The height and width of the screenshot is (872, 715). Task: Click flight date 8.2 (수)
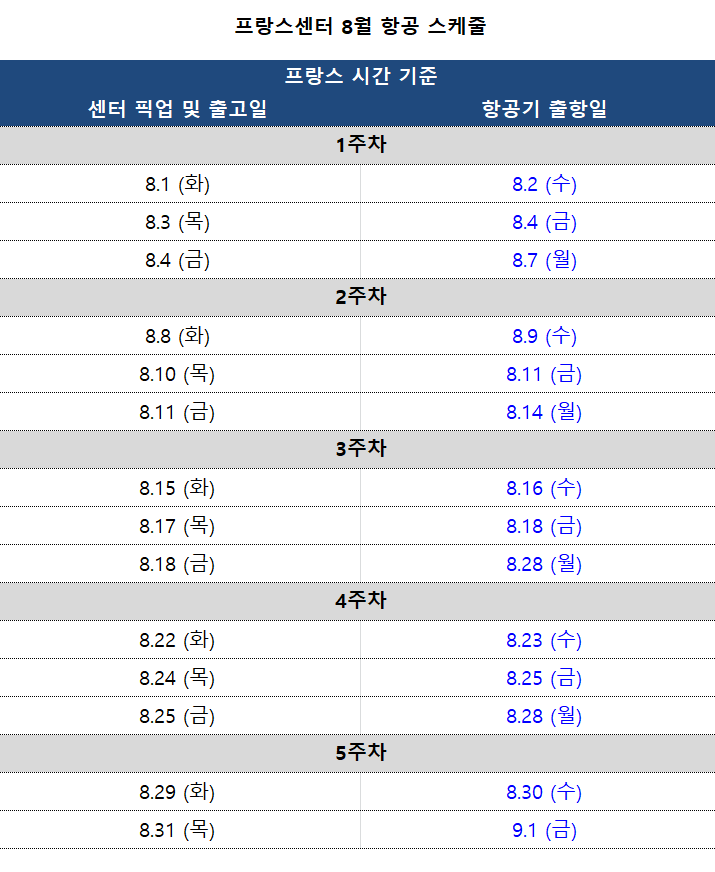544,184
